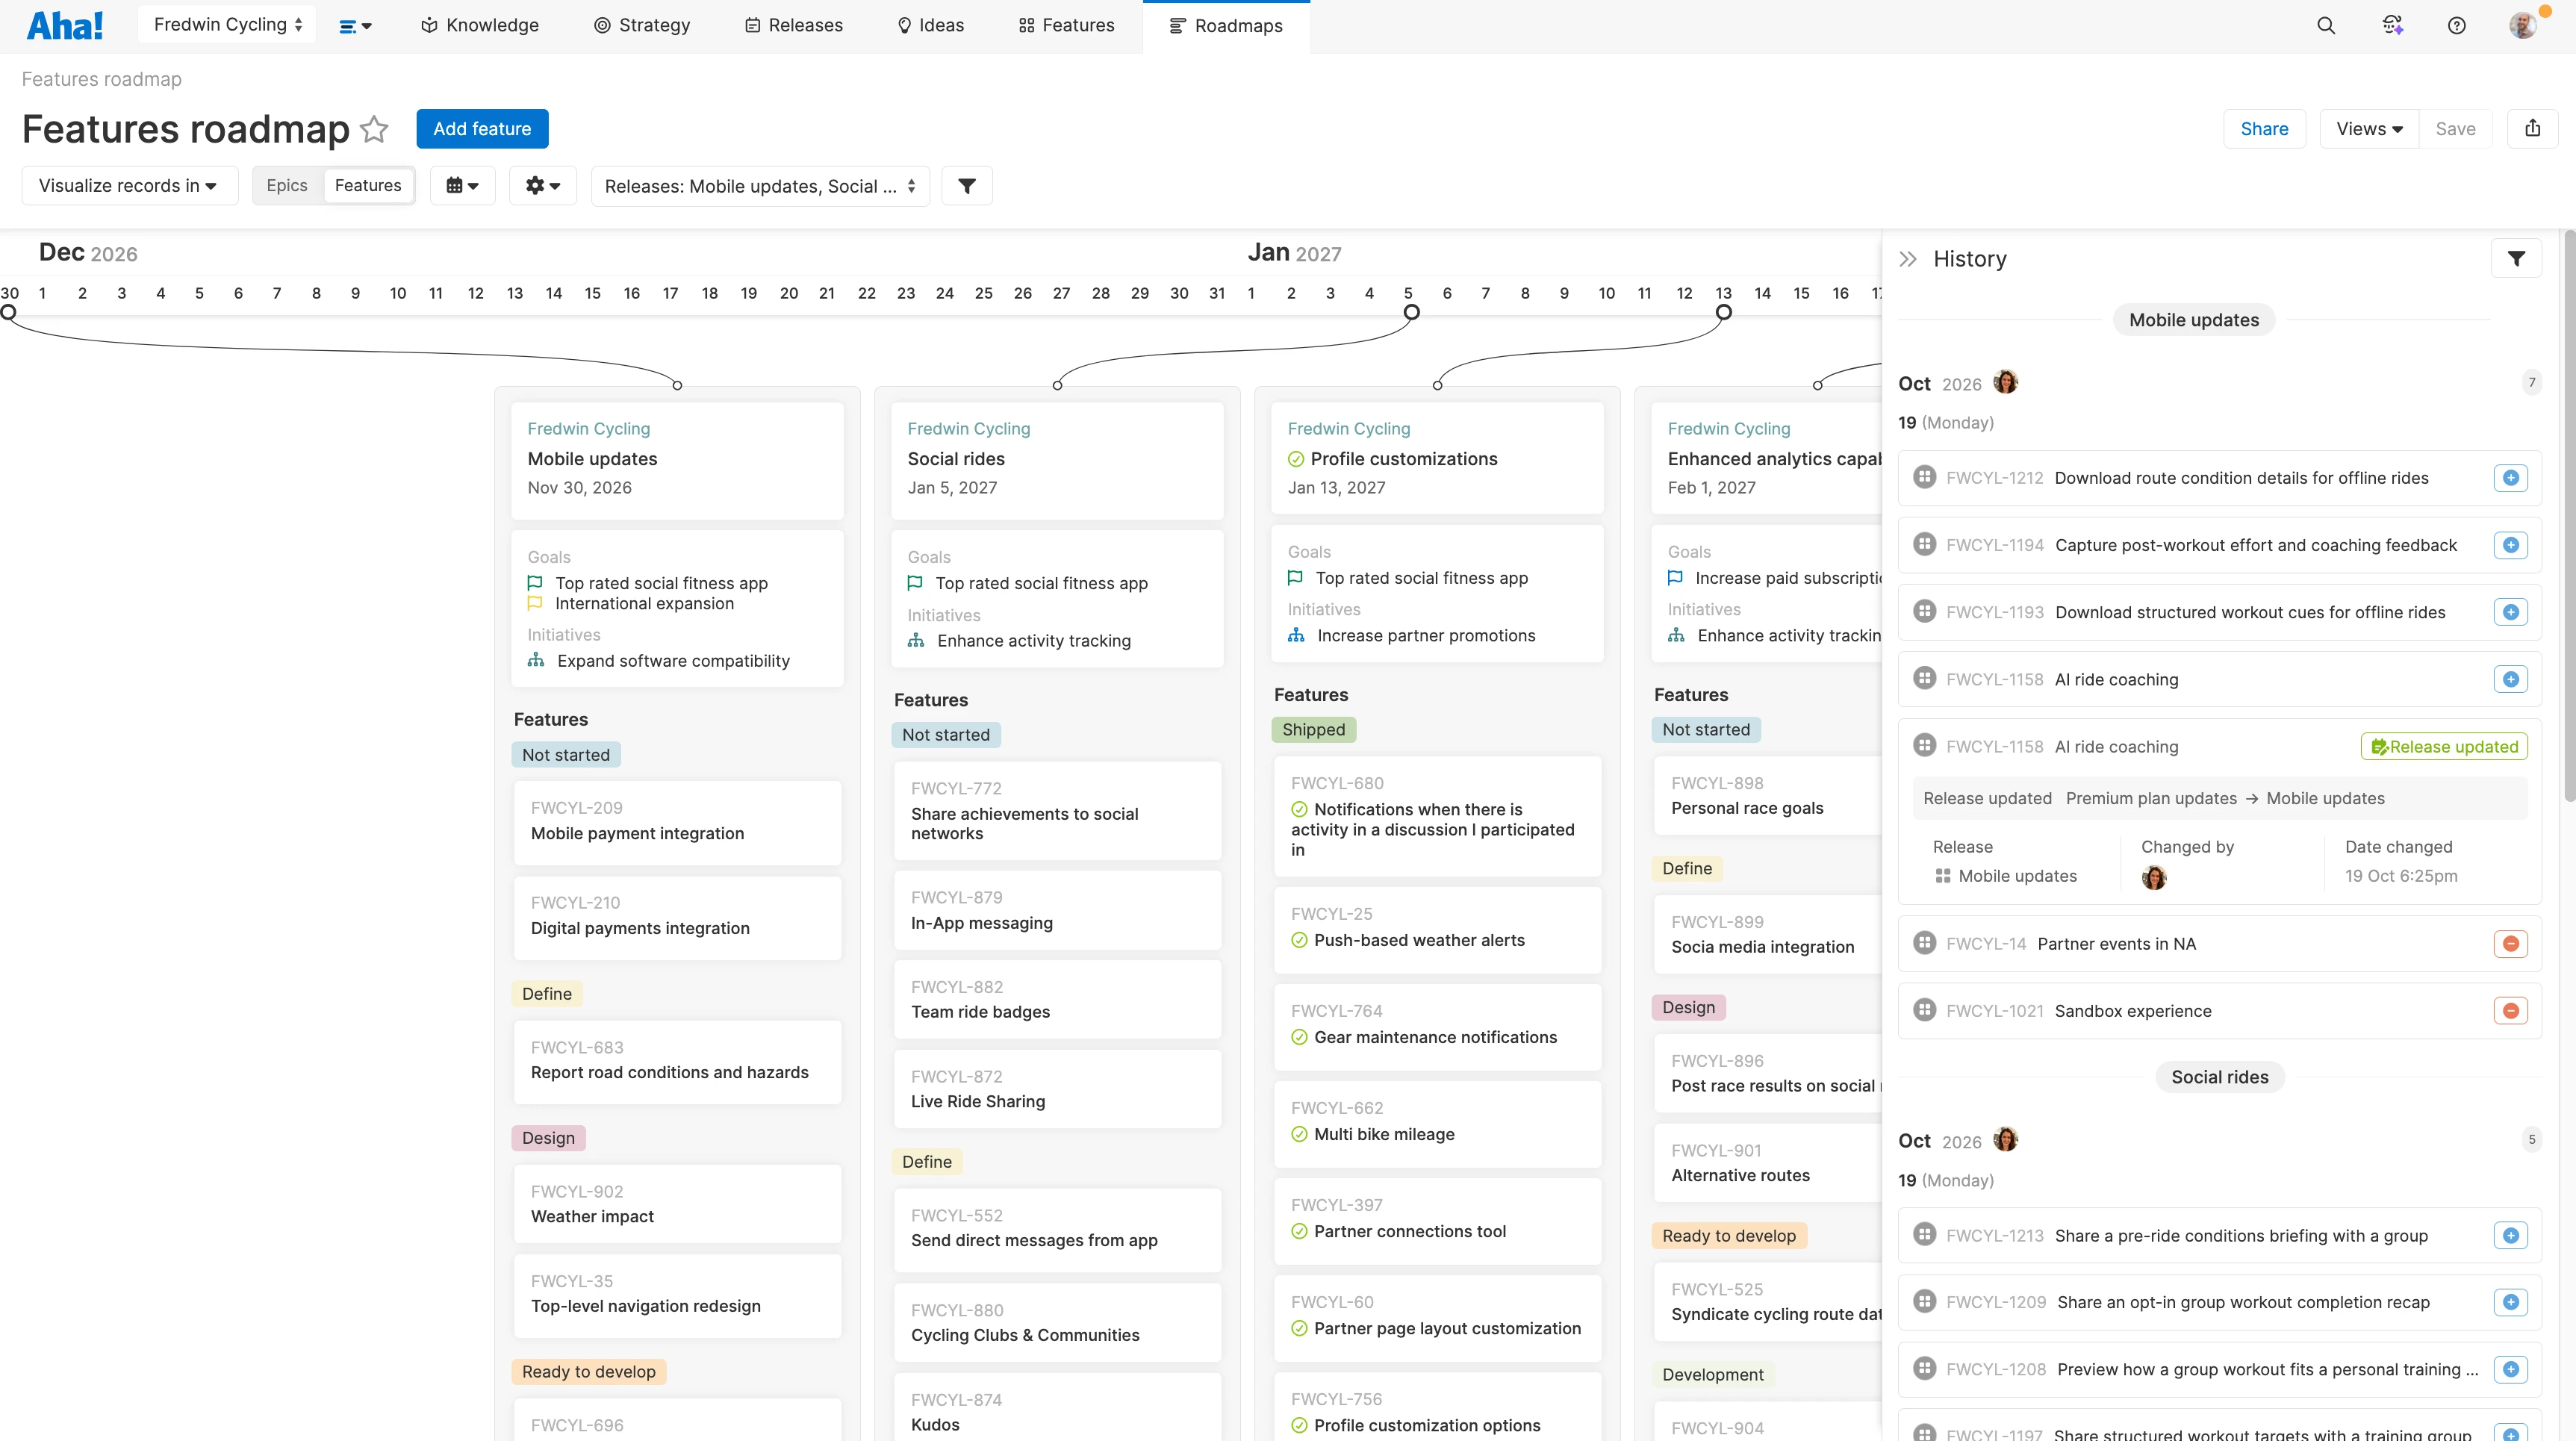Open the Ideas menu
This screenshot has width=2576, height=1441.
click(x=931, y=25)
